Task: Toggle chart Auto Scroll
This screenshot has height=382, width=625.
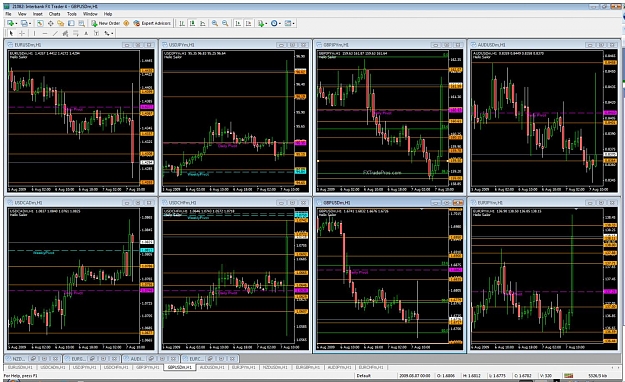Action: point(238,23)
